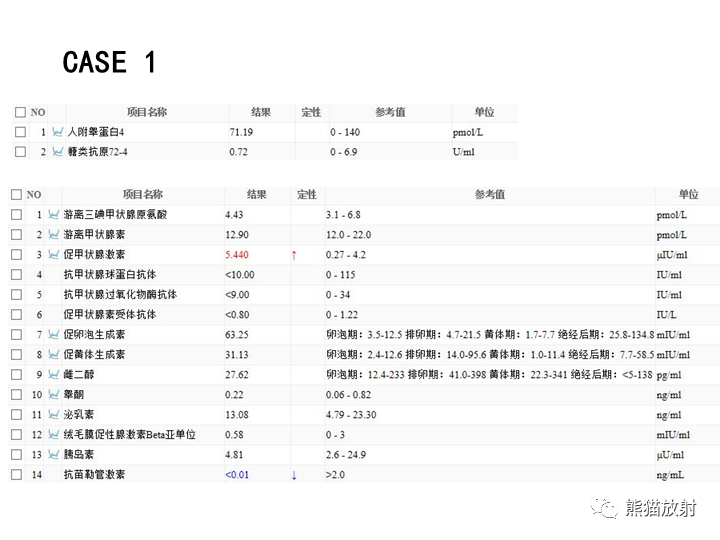This screenshot has width=720, height=540.
Task: Check the box for 促卵泡生成素 row
Action: 17,334
